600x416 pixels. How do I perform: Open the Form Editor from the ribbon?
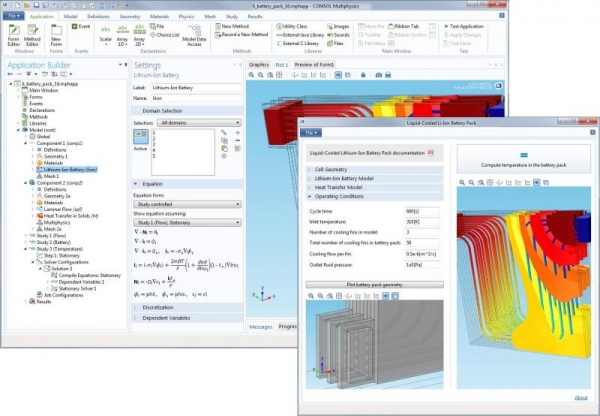14,35
